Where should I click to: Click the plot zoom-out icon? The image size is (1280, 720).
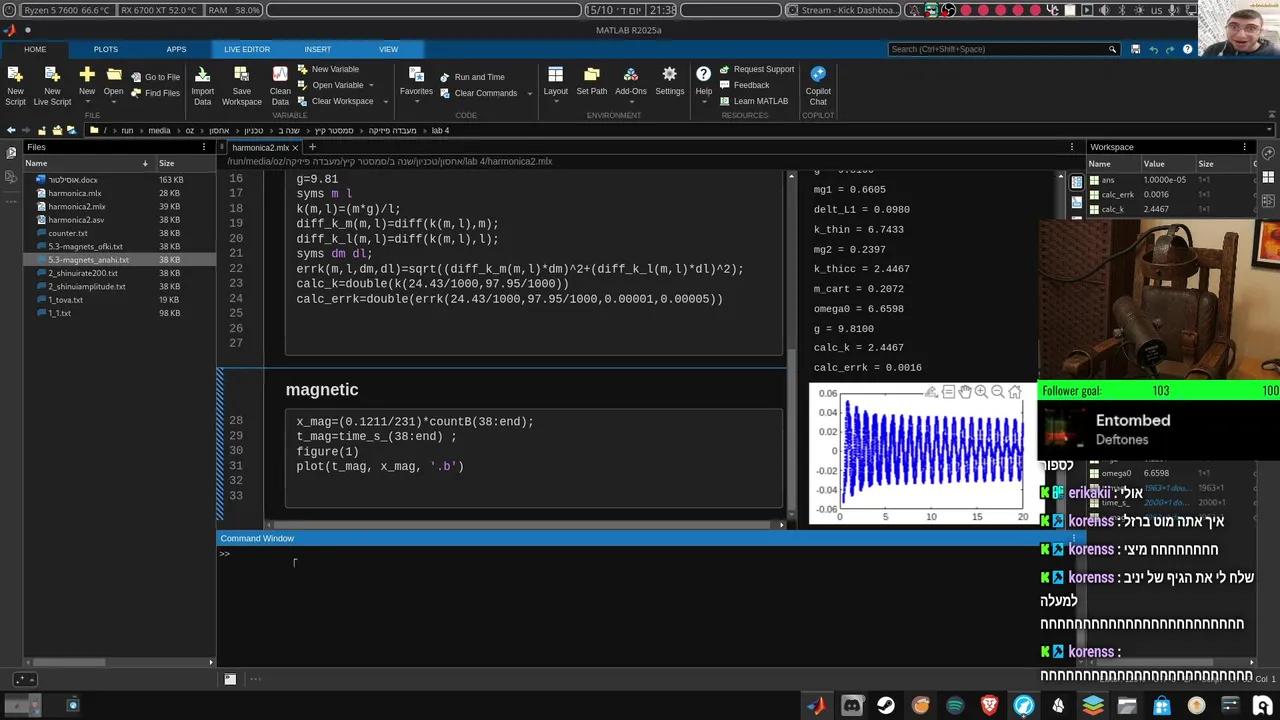[x=998, y=392]
